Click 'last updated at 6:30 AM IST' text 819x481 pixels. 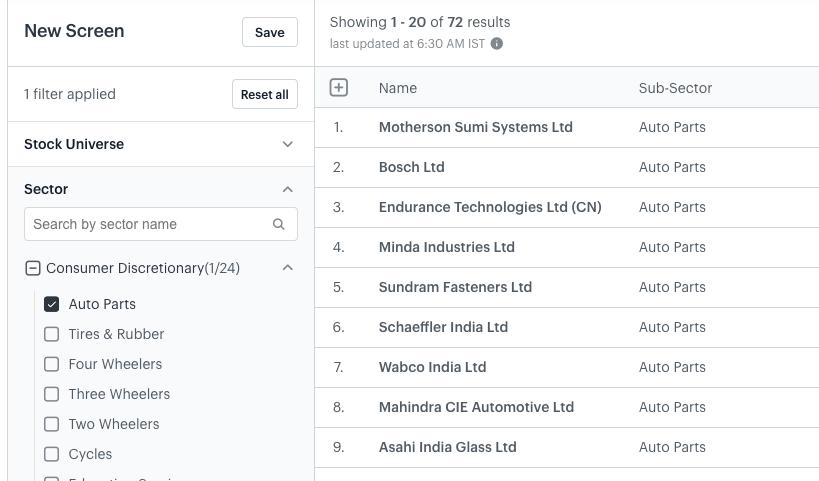[x=407, y=44]
